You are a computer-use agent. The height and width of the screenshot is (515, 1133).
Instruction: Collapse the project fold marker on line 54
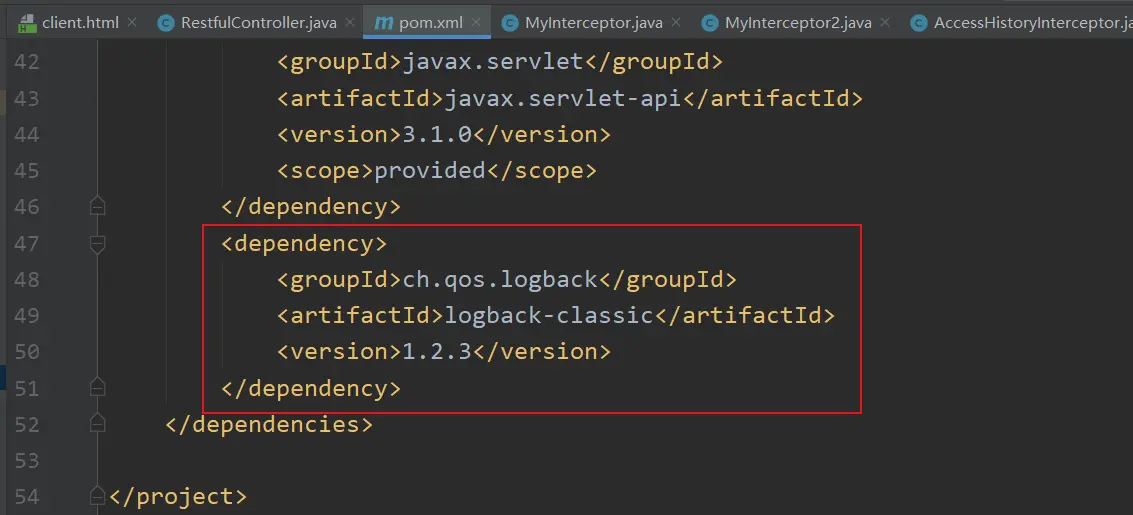(98, 497)
